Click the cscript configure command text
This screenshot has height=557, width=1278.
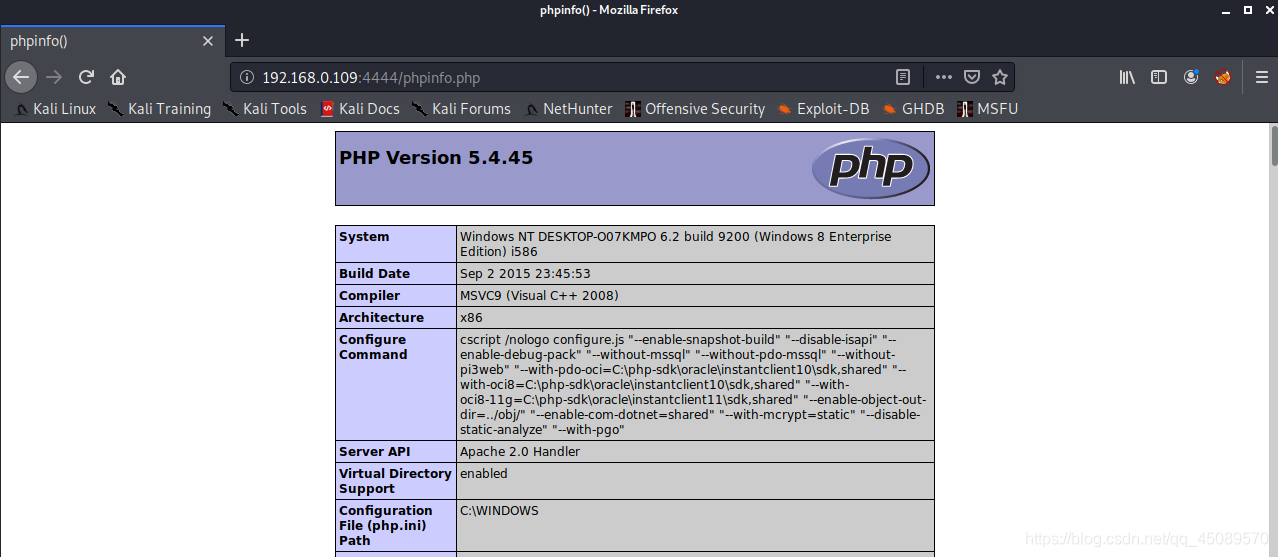[693, 385]
